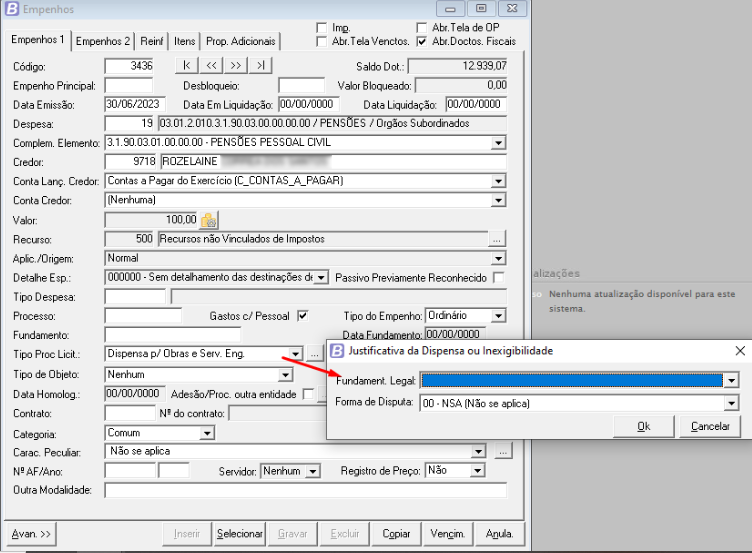752x553 pixels.
Task: Expand Servidor dropdown
Action: [313, 471]
